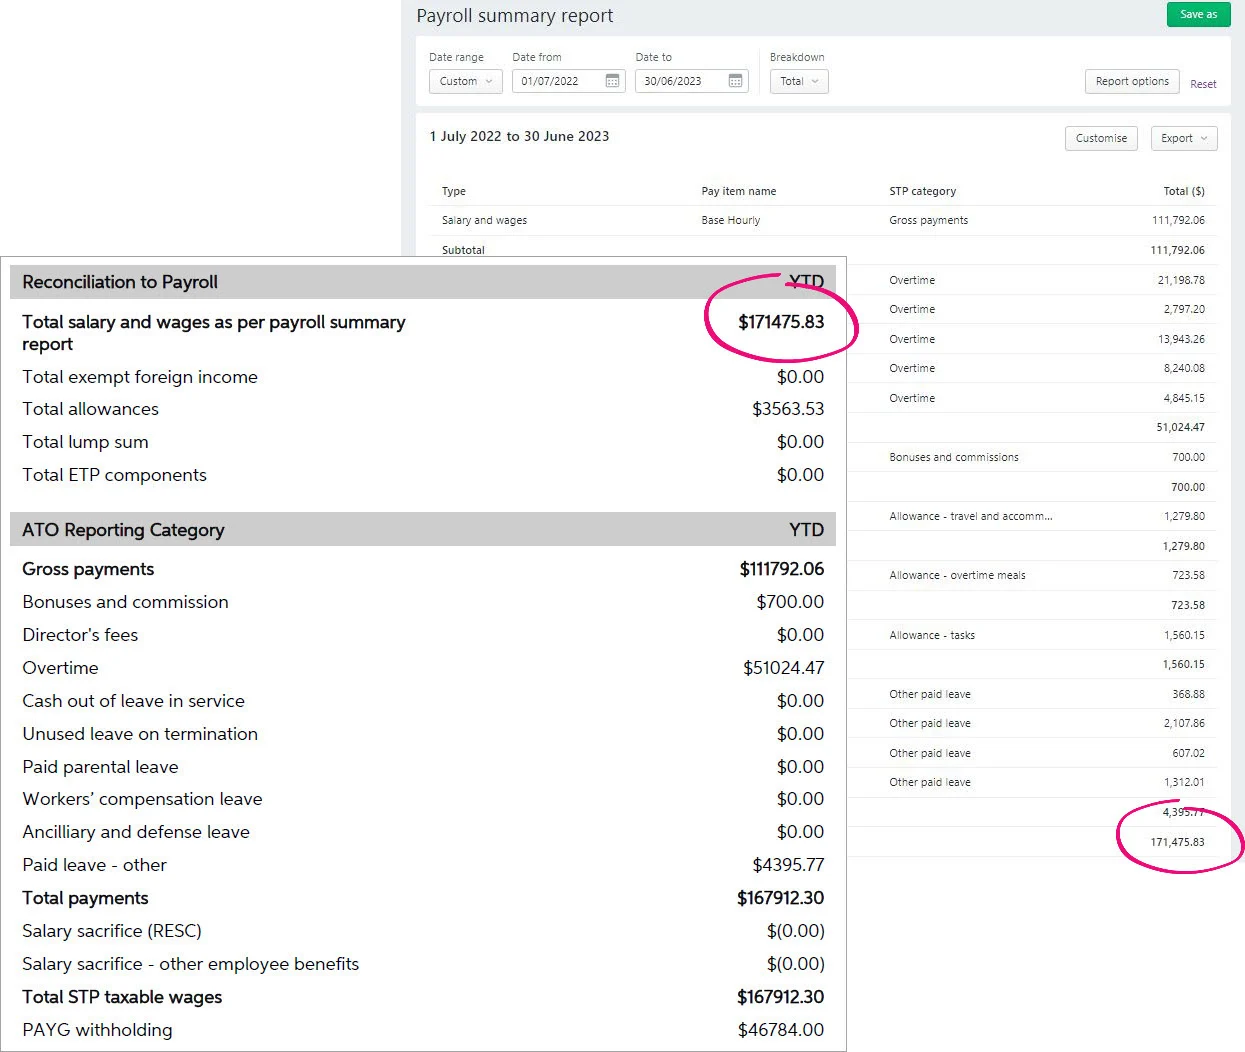Open the calendar picker for Date to

click(737, 81)
